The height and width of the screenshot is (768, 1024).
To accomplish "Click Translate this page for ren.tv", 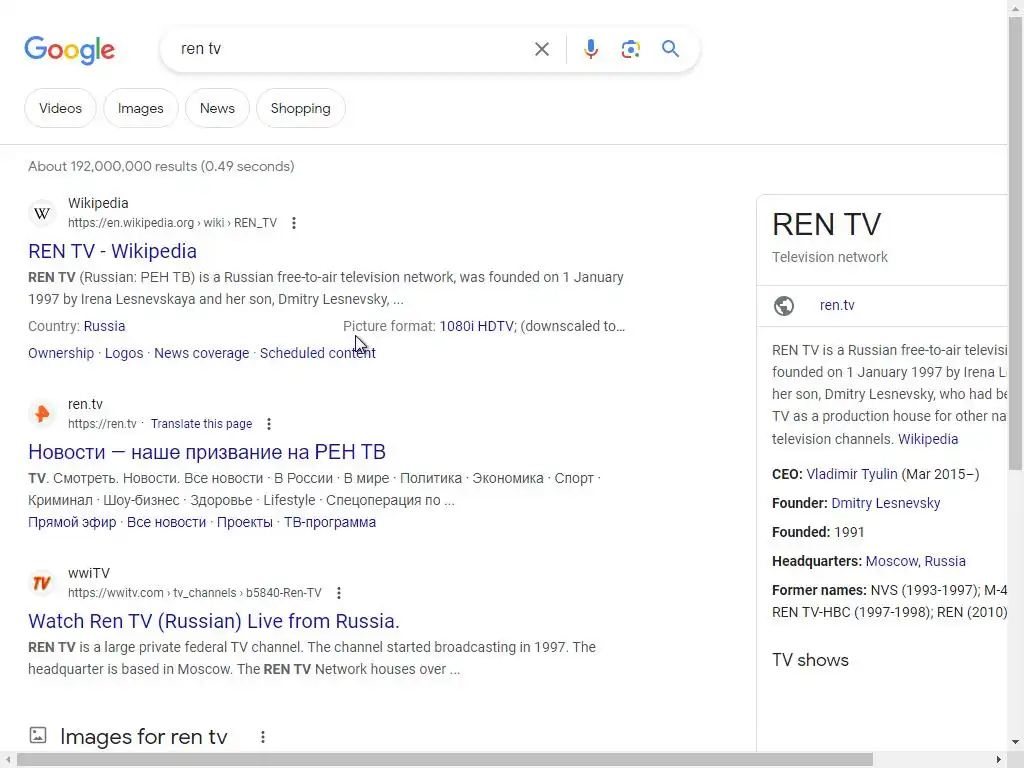I will 201,424.
